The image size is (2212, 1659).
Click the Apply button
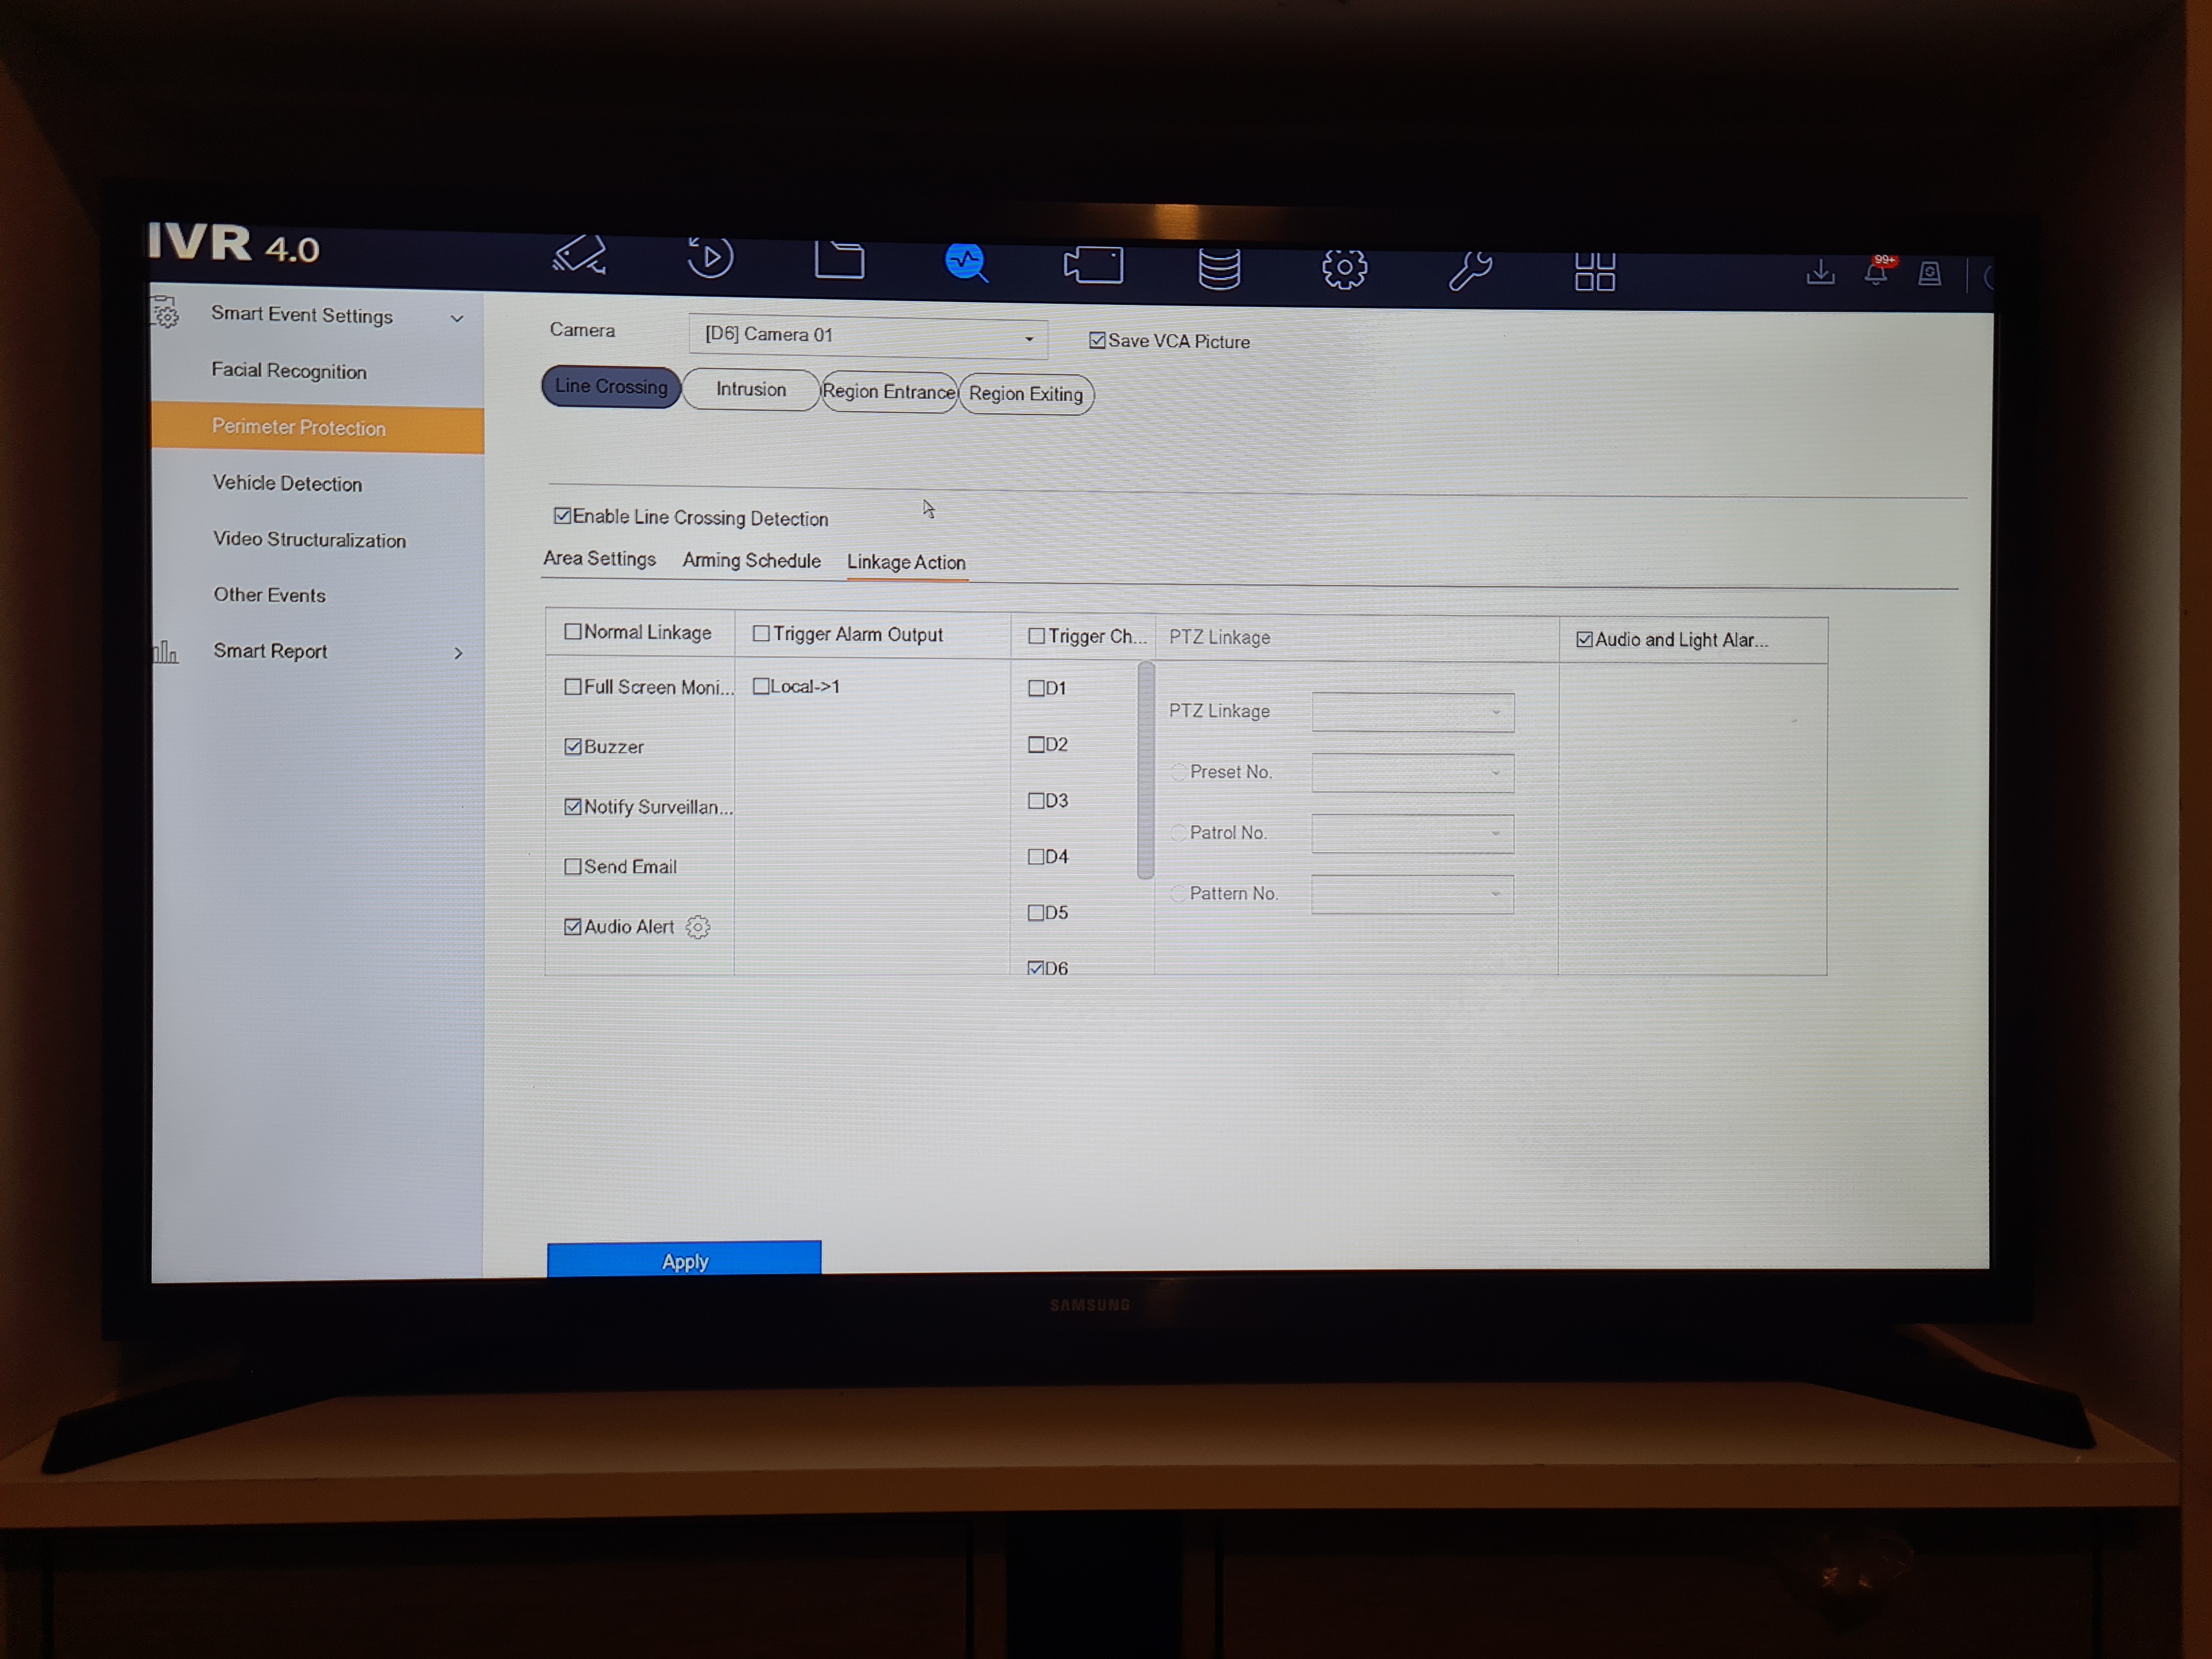coord(684,1260)
